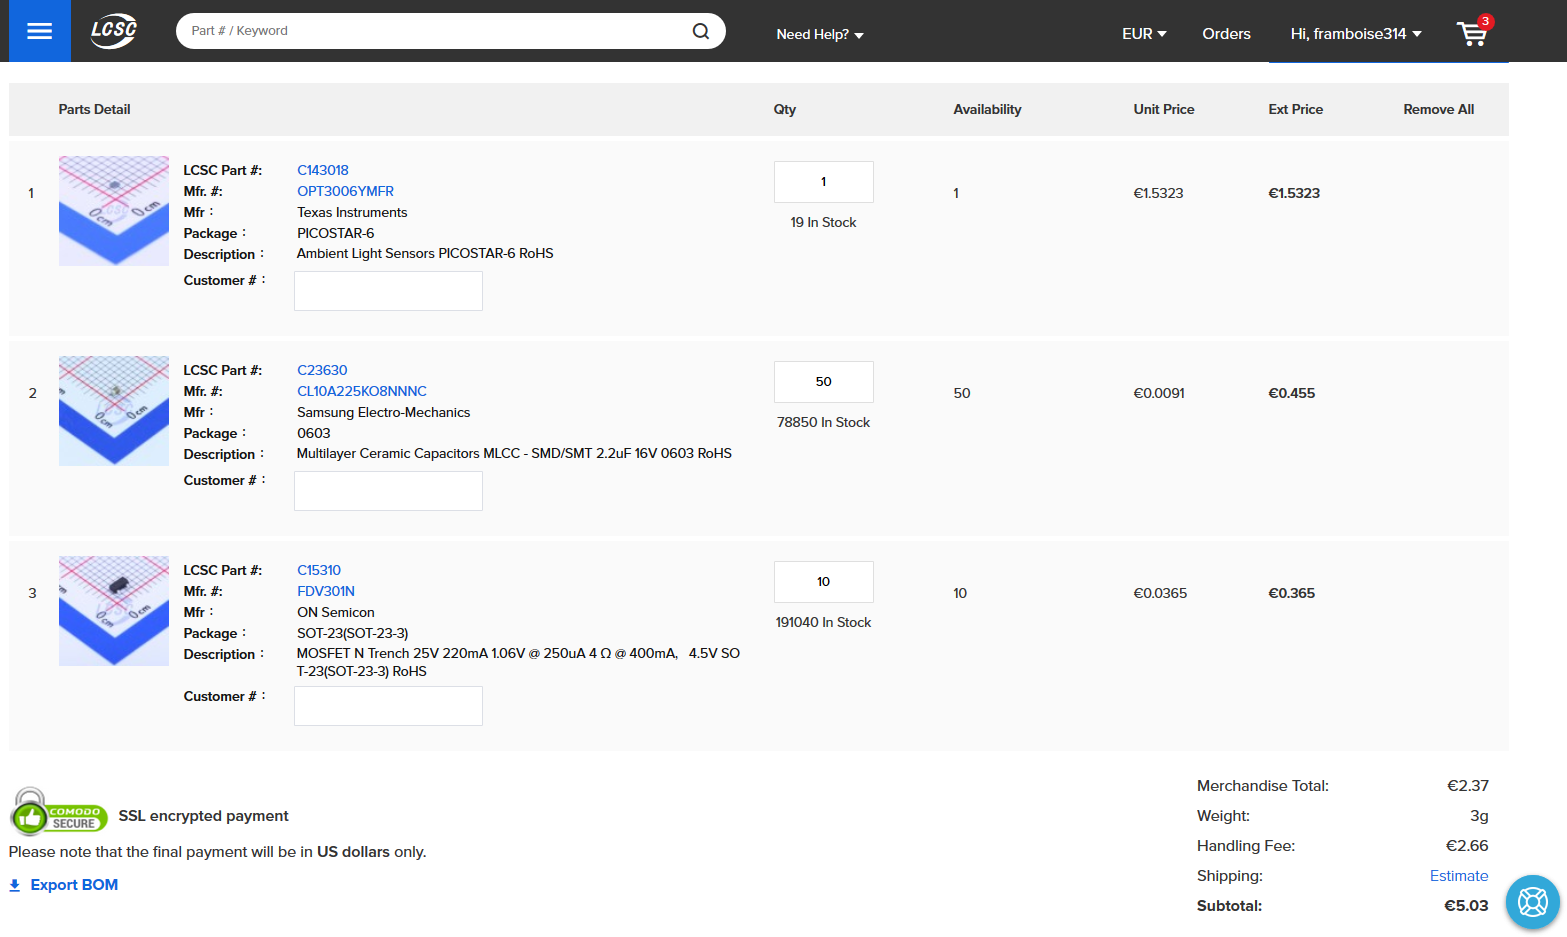Select ext price €0.455

1291,393
